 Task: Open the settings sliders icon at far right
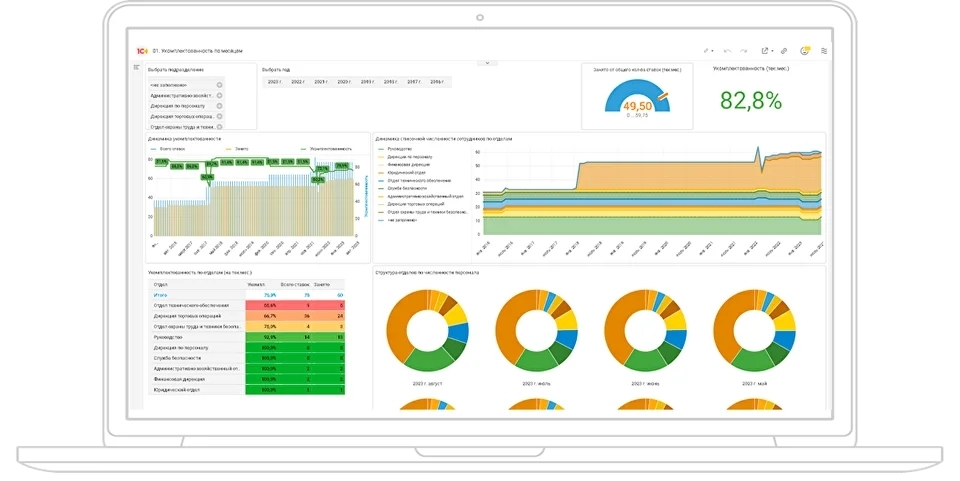tap(824, 50)
